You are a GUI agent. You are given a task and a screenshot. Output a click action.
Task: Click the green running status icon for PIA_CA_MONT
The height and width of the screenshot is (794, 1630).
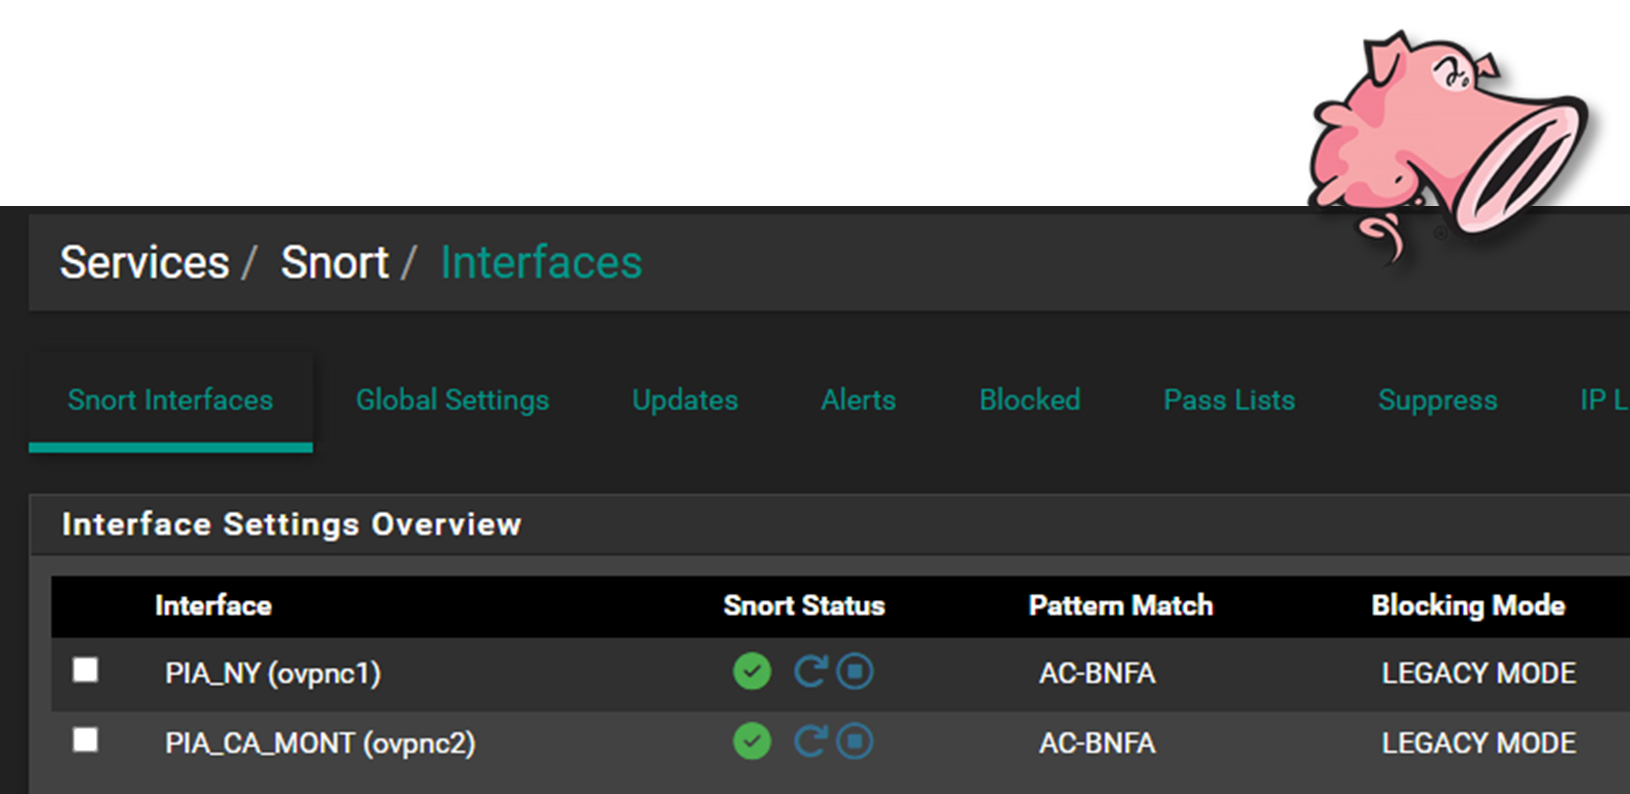click(752, 741)
